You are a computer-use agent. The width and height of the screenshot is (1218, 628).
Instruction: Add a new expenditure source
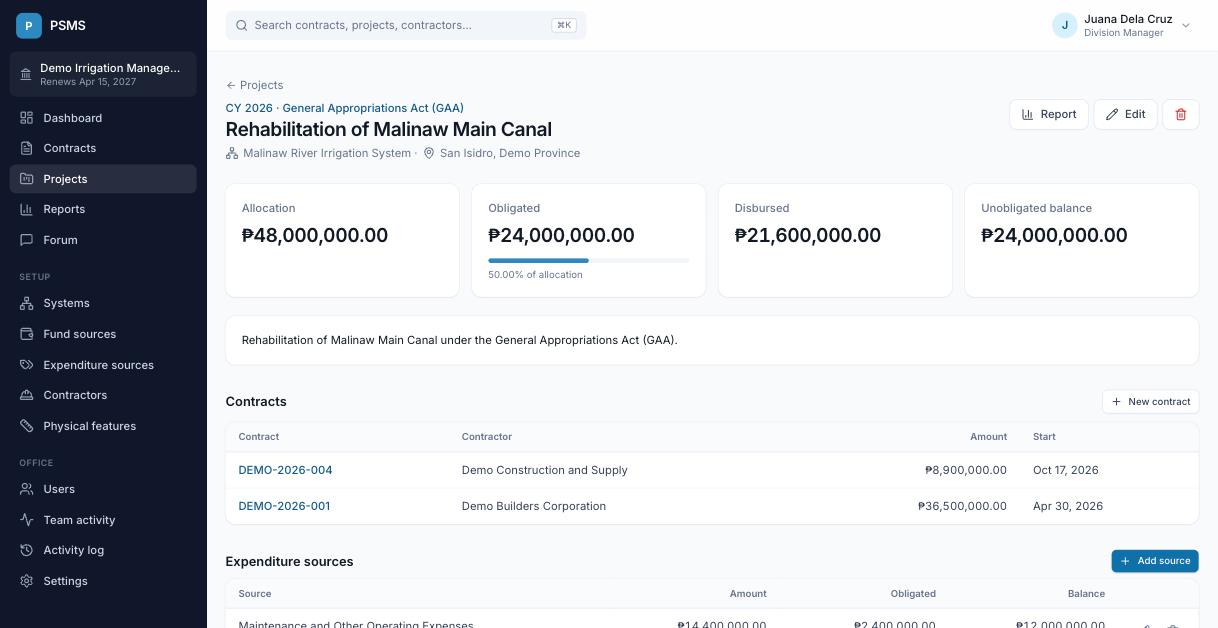point(1155,561)
